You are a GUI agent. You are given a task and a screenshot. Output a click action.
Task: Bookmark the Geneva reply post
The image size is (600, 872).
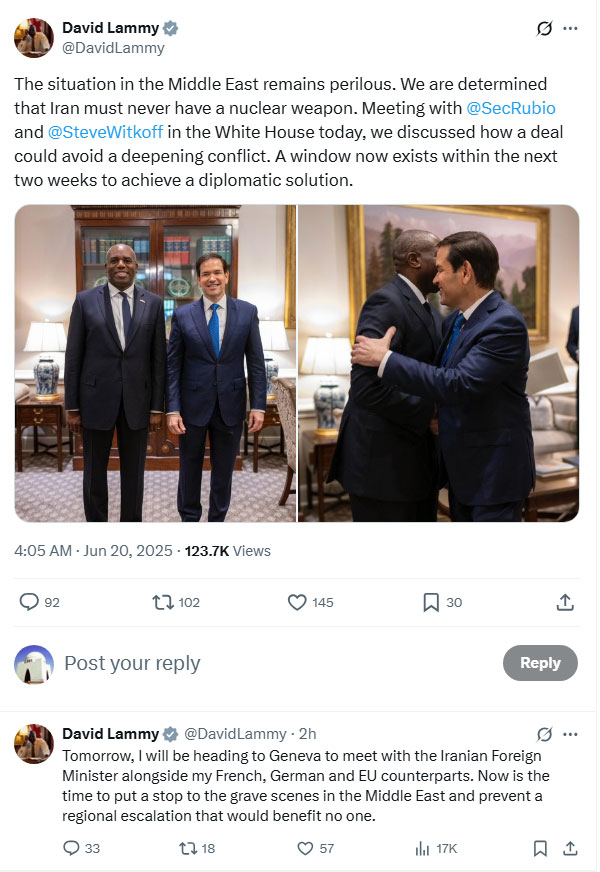coord(540,848)
